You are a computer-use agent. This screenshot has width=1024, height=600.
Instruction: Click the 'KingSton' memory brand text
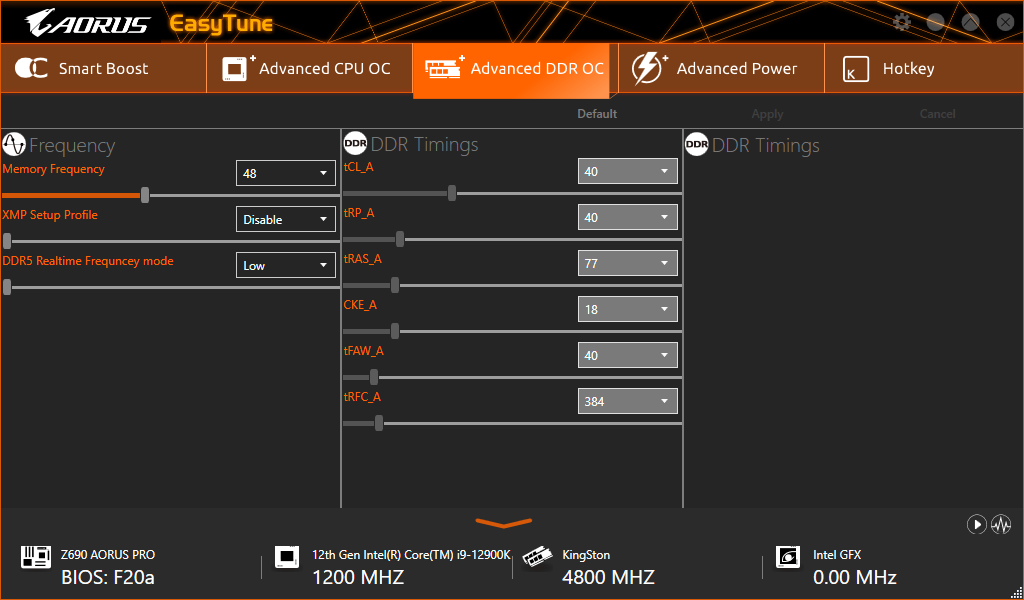click(586, 555)
